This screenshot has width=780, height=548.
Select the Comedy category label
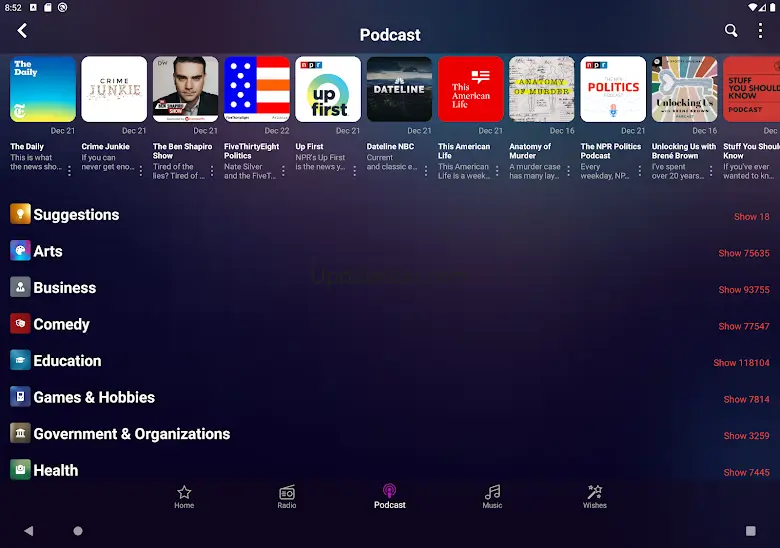61,324
